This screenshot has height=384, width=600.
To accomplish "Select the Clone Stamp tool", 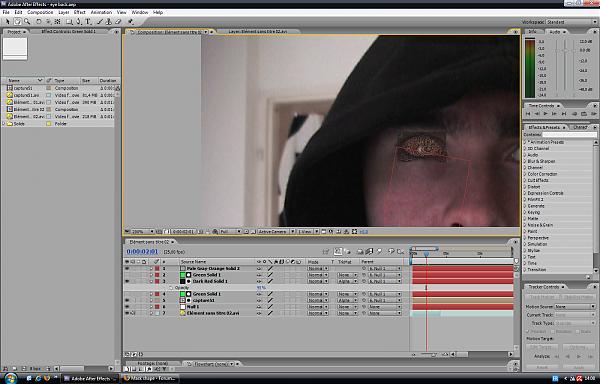I will coord(109,22).
